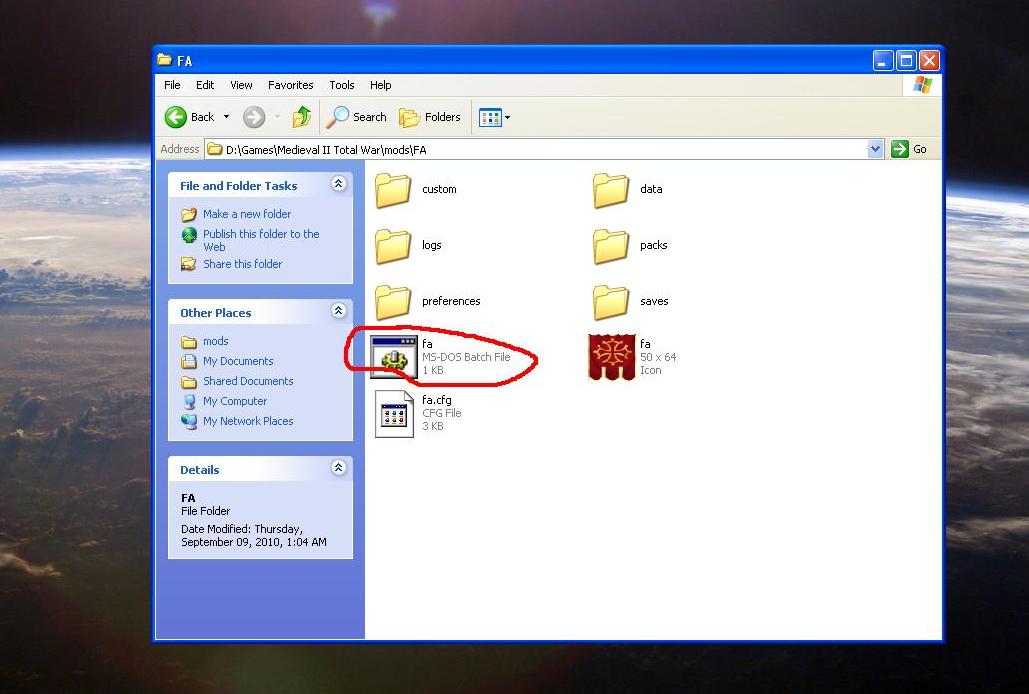The height and width of the screenshot is (694, 1029).
Task: Select the packs folder icon
Action: (x=611, y=246)
